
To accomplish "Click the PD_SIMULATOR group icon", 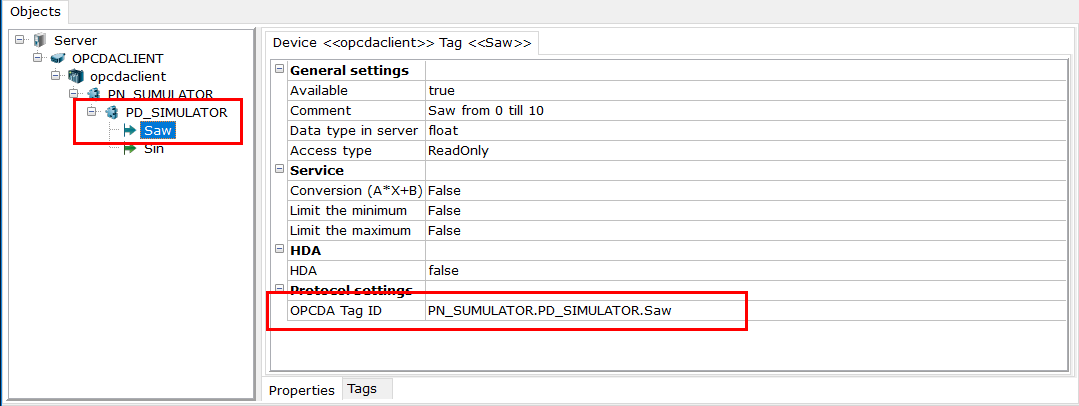I will coord(111,112).
